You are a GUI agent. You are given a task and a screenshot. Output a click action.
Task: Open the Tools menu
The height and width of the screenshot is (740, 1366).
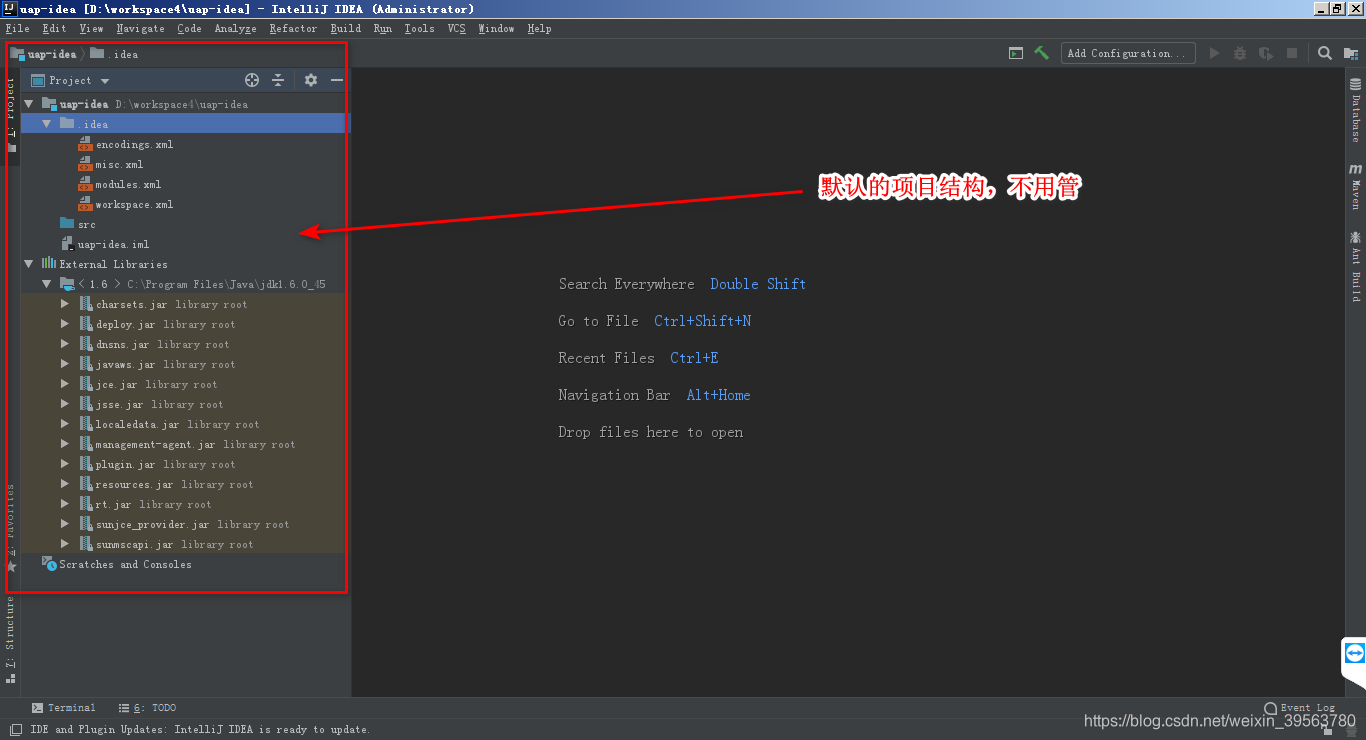click(x=419, y=28)
